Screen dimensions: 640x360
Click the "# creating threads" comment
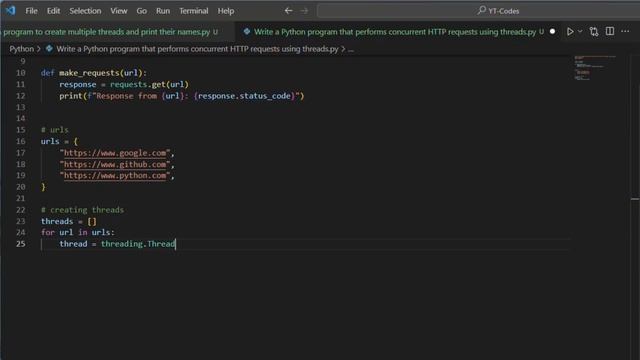(x=82, y=210)
